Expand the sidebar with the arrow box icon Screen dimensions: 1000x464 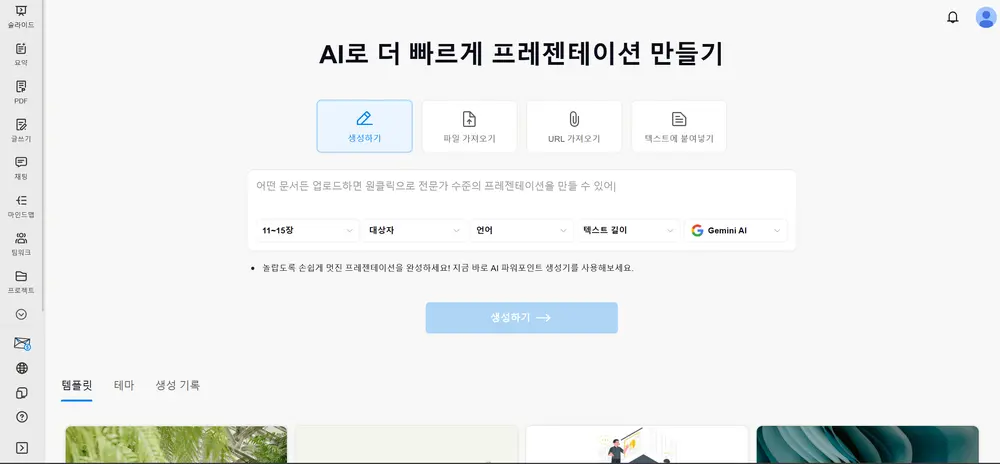point(22,447)
